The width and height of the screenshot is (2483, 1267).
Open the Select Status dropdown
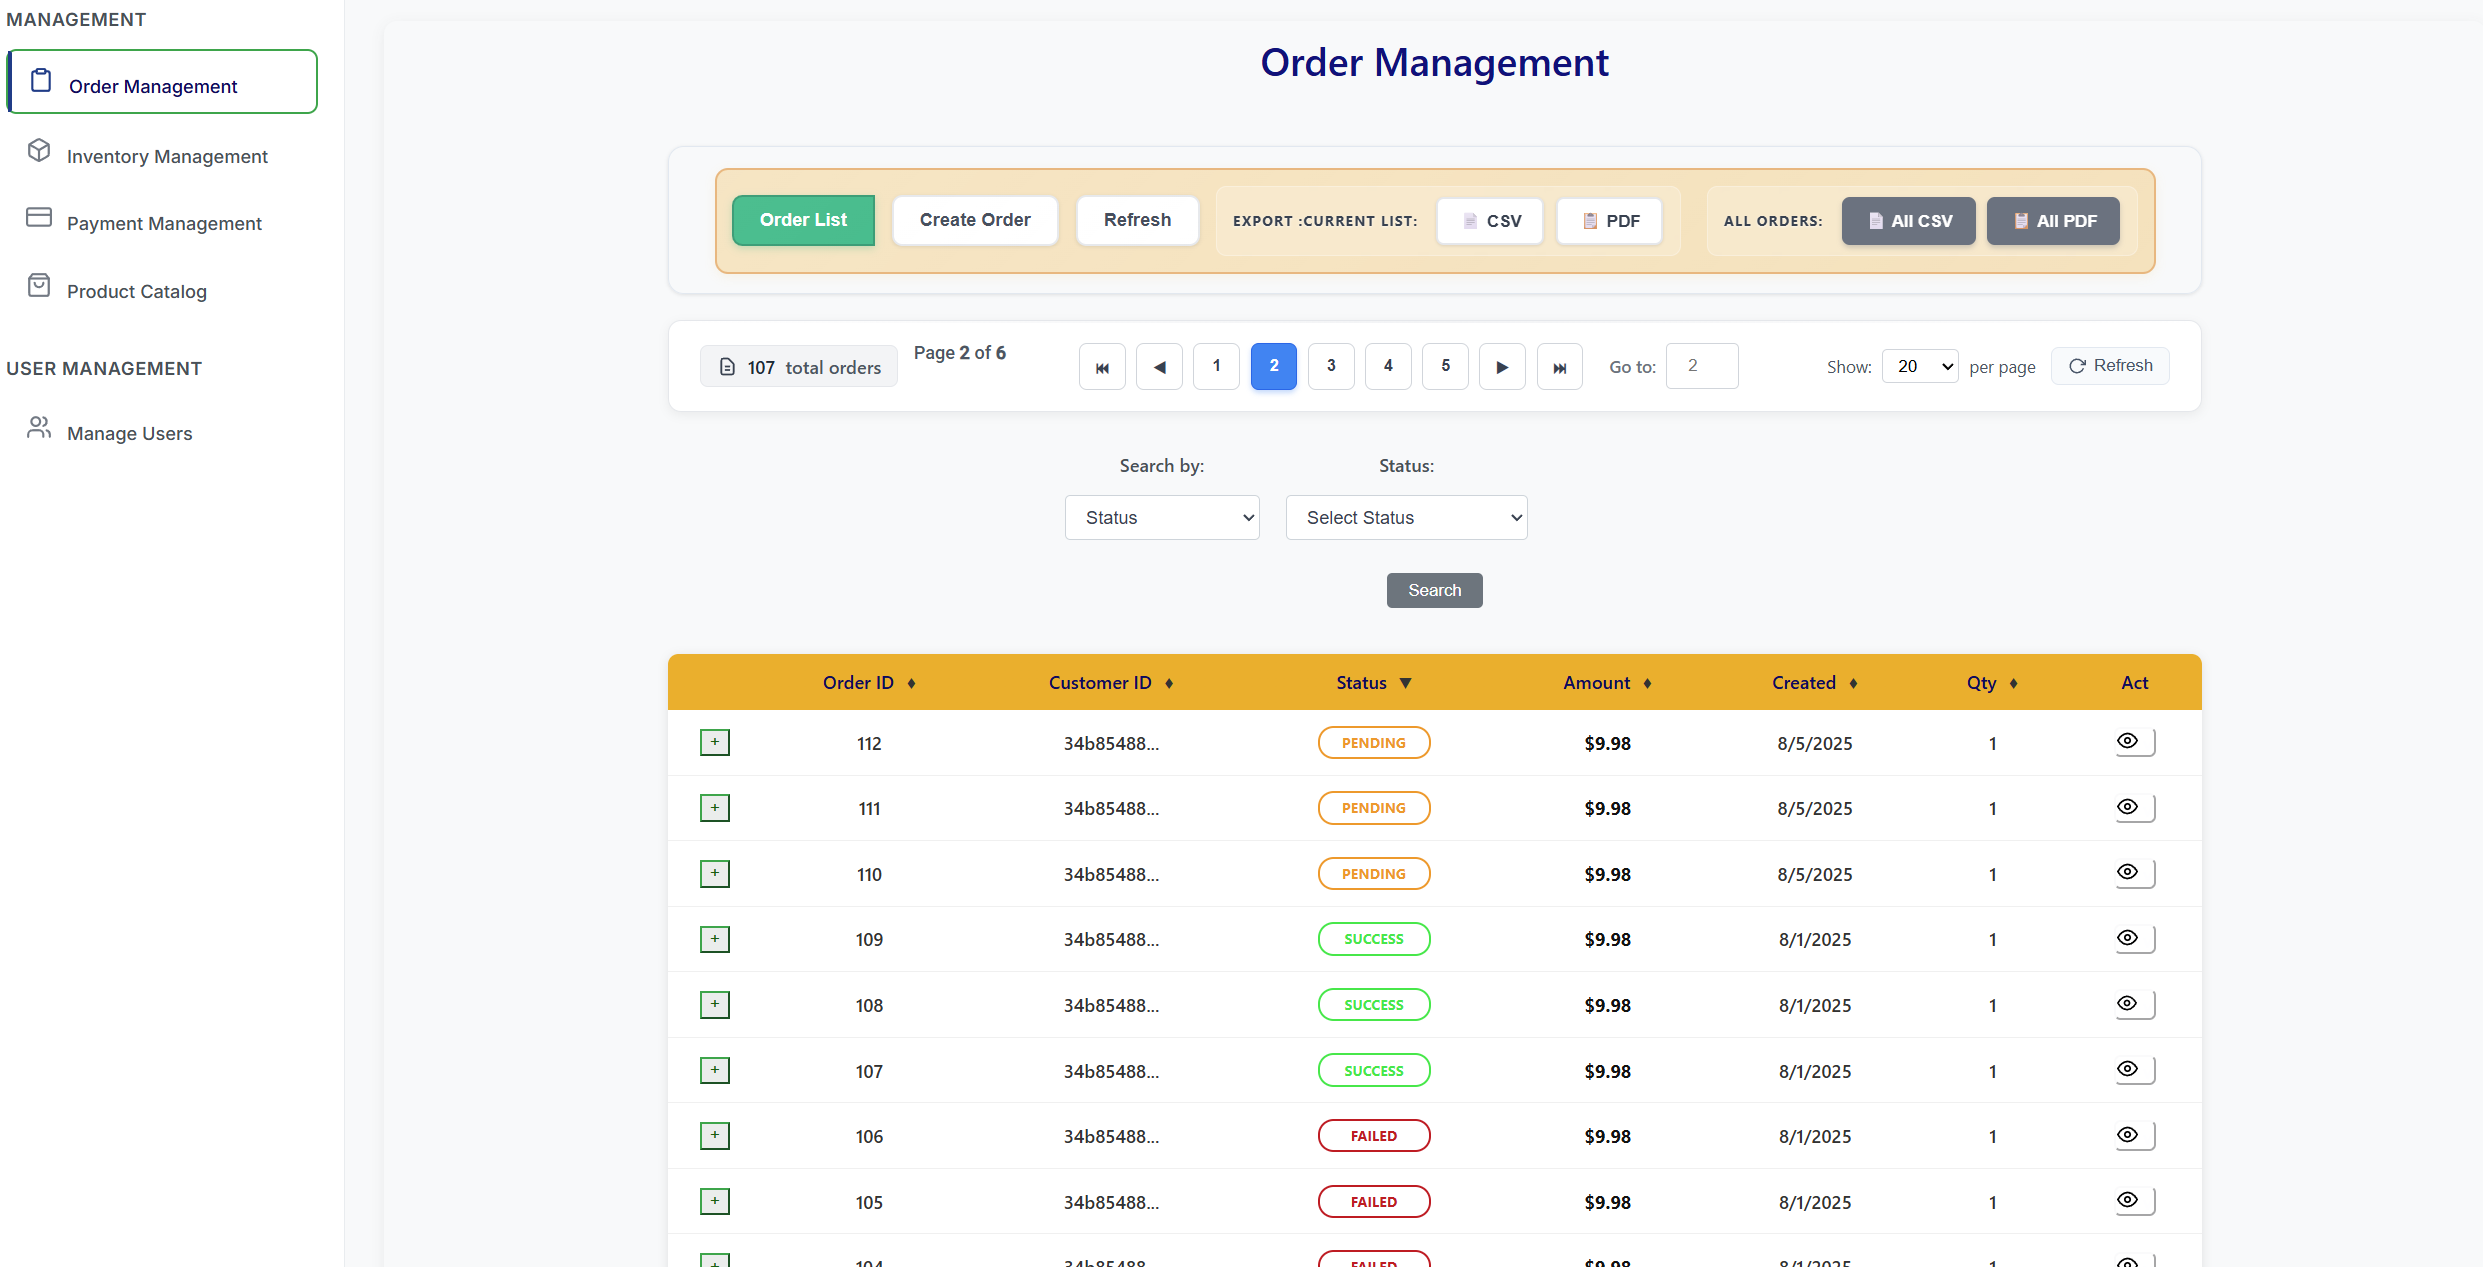(x=1406, y=517)
